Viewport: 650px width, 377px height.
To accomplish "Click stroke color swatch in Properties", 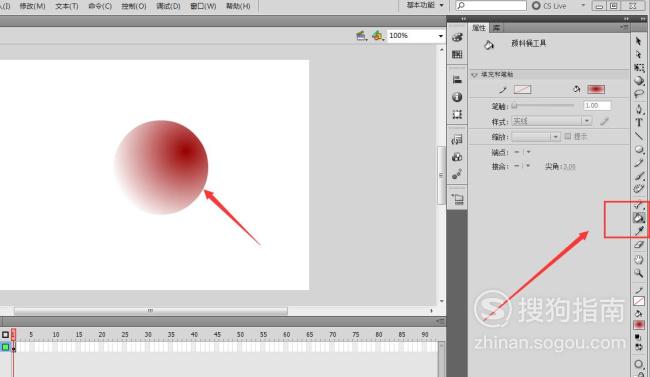I will 522,89.
